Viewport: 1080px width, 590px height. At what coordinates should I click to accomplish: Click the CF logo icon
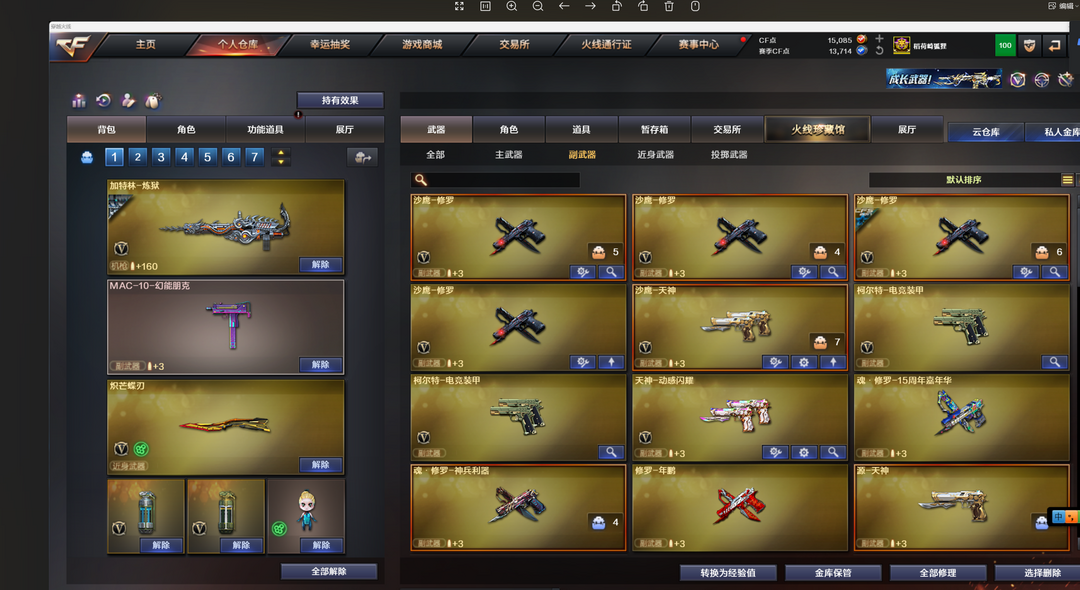tap(74, 47)
